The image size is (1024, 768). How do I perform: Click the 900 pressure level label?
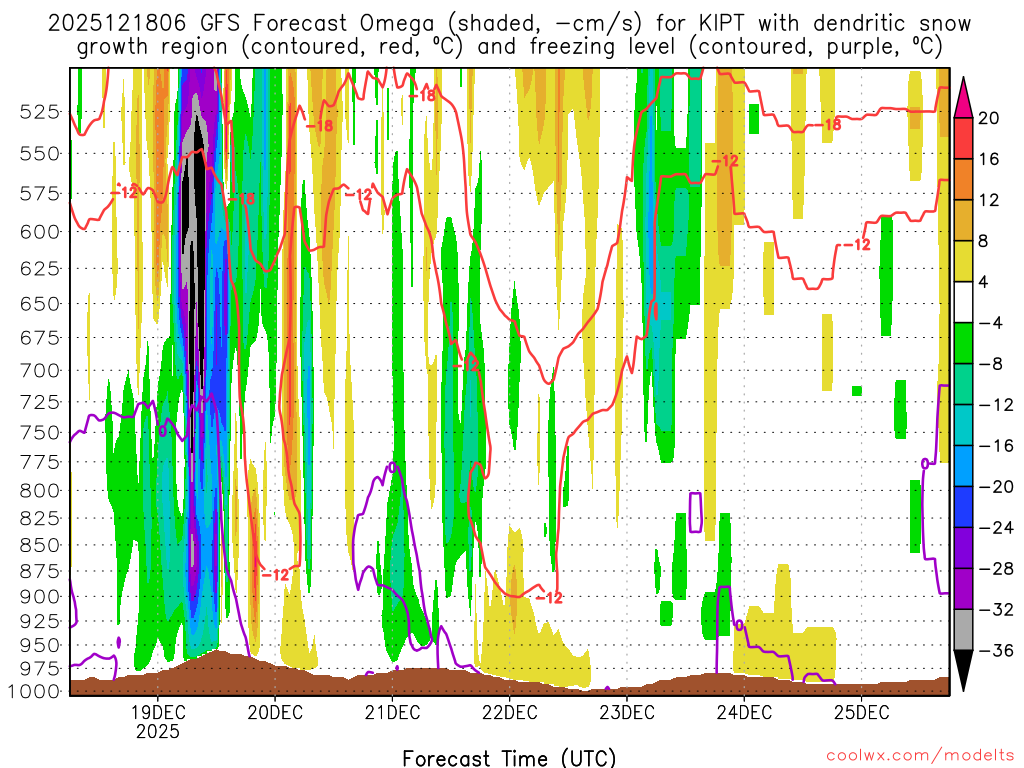coord(40,596)
